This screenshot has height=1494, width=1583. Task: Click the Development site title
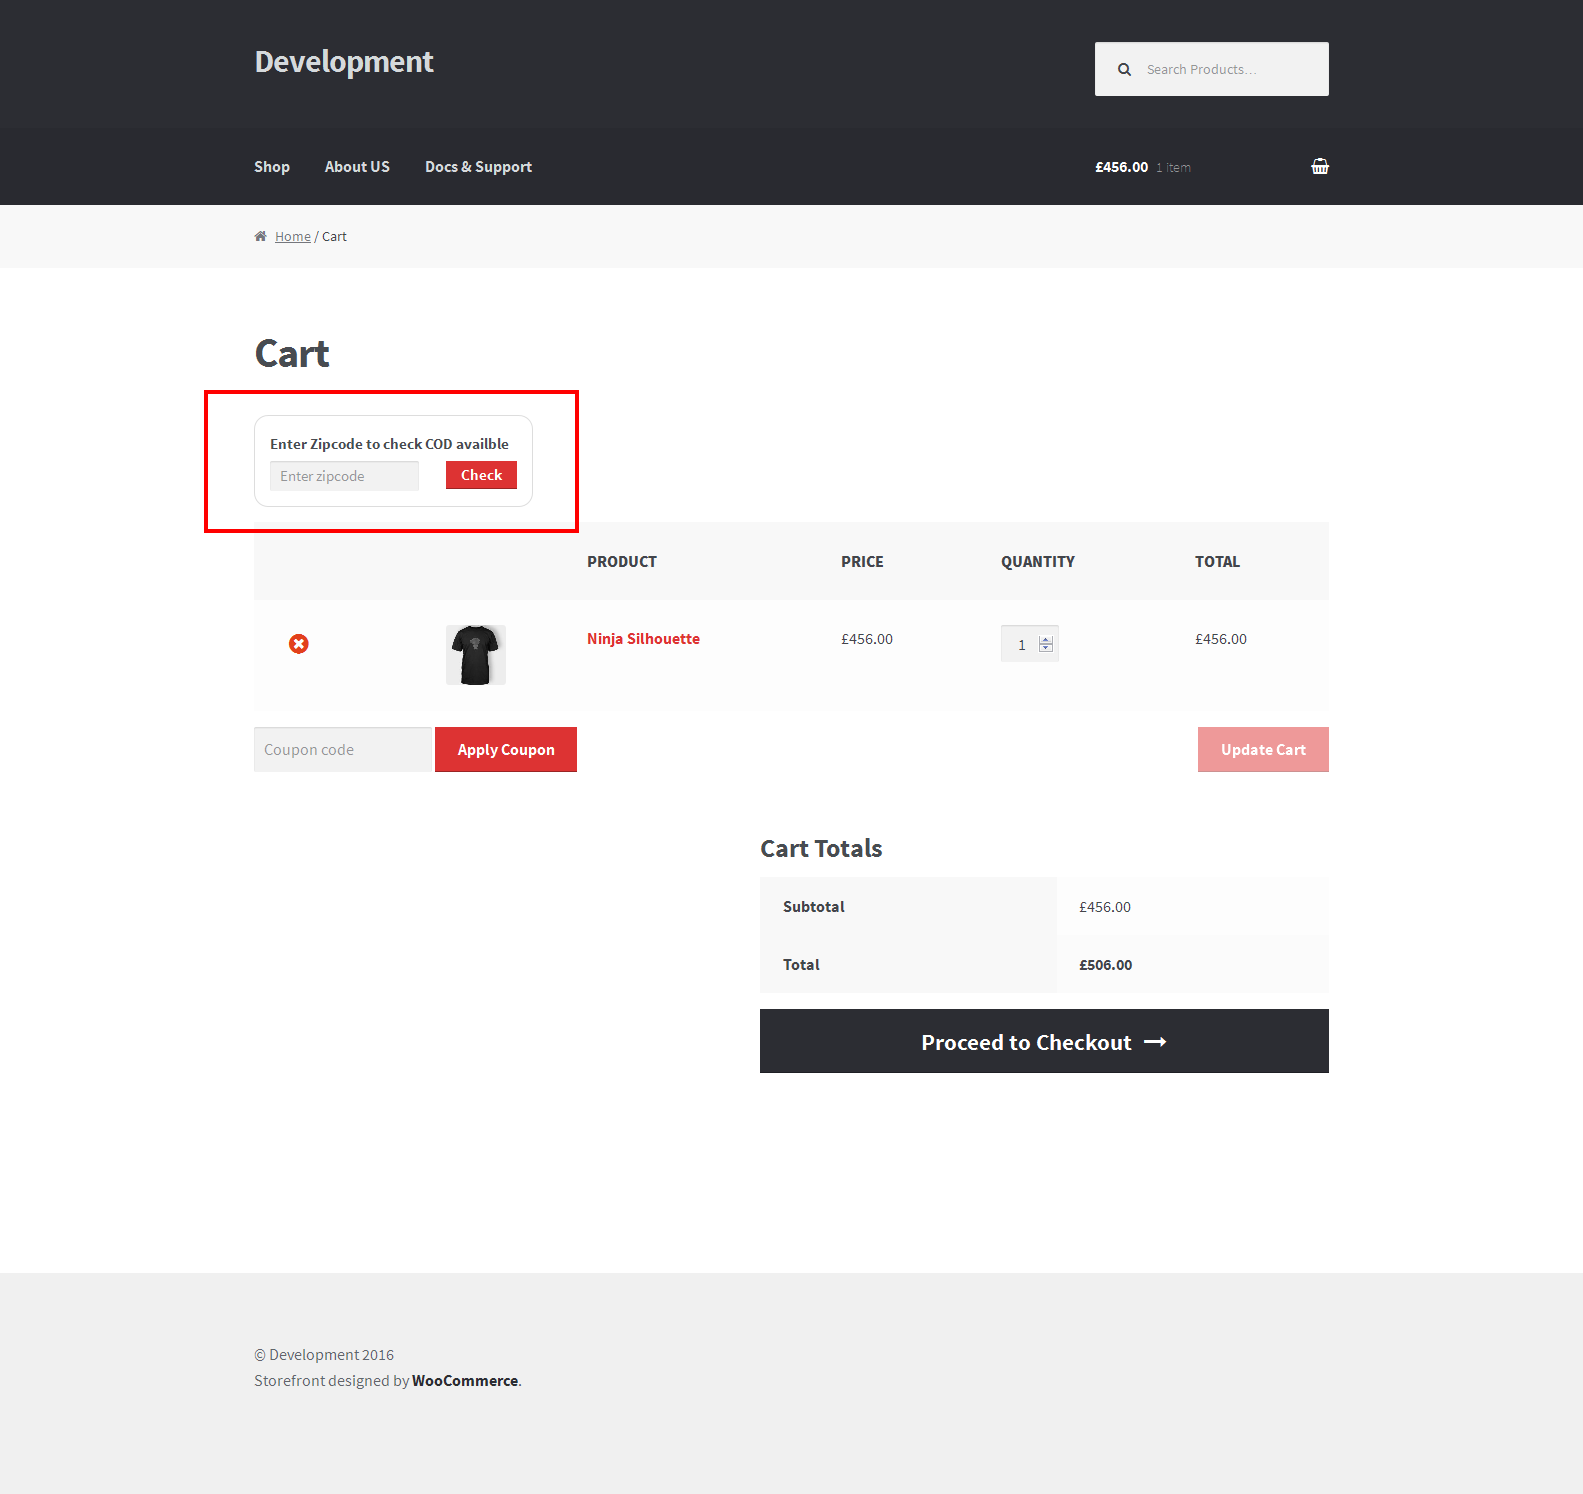[x=344, y=62]
